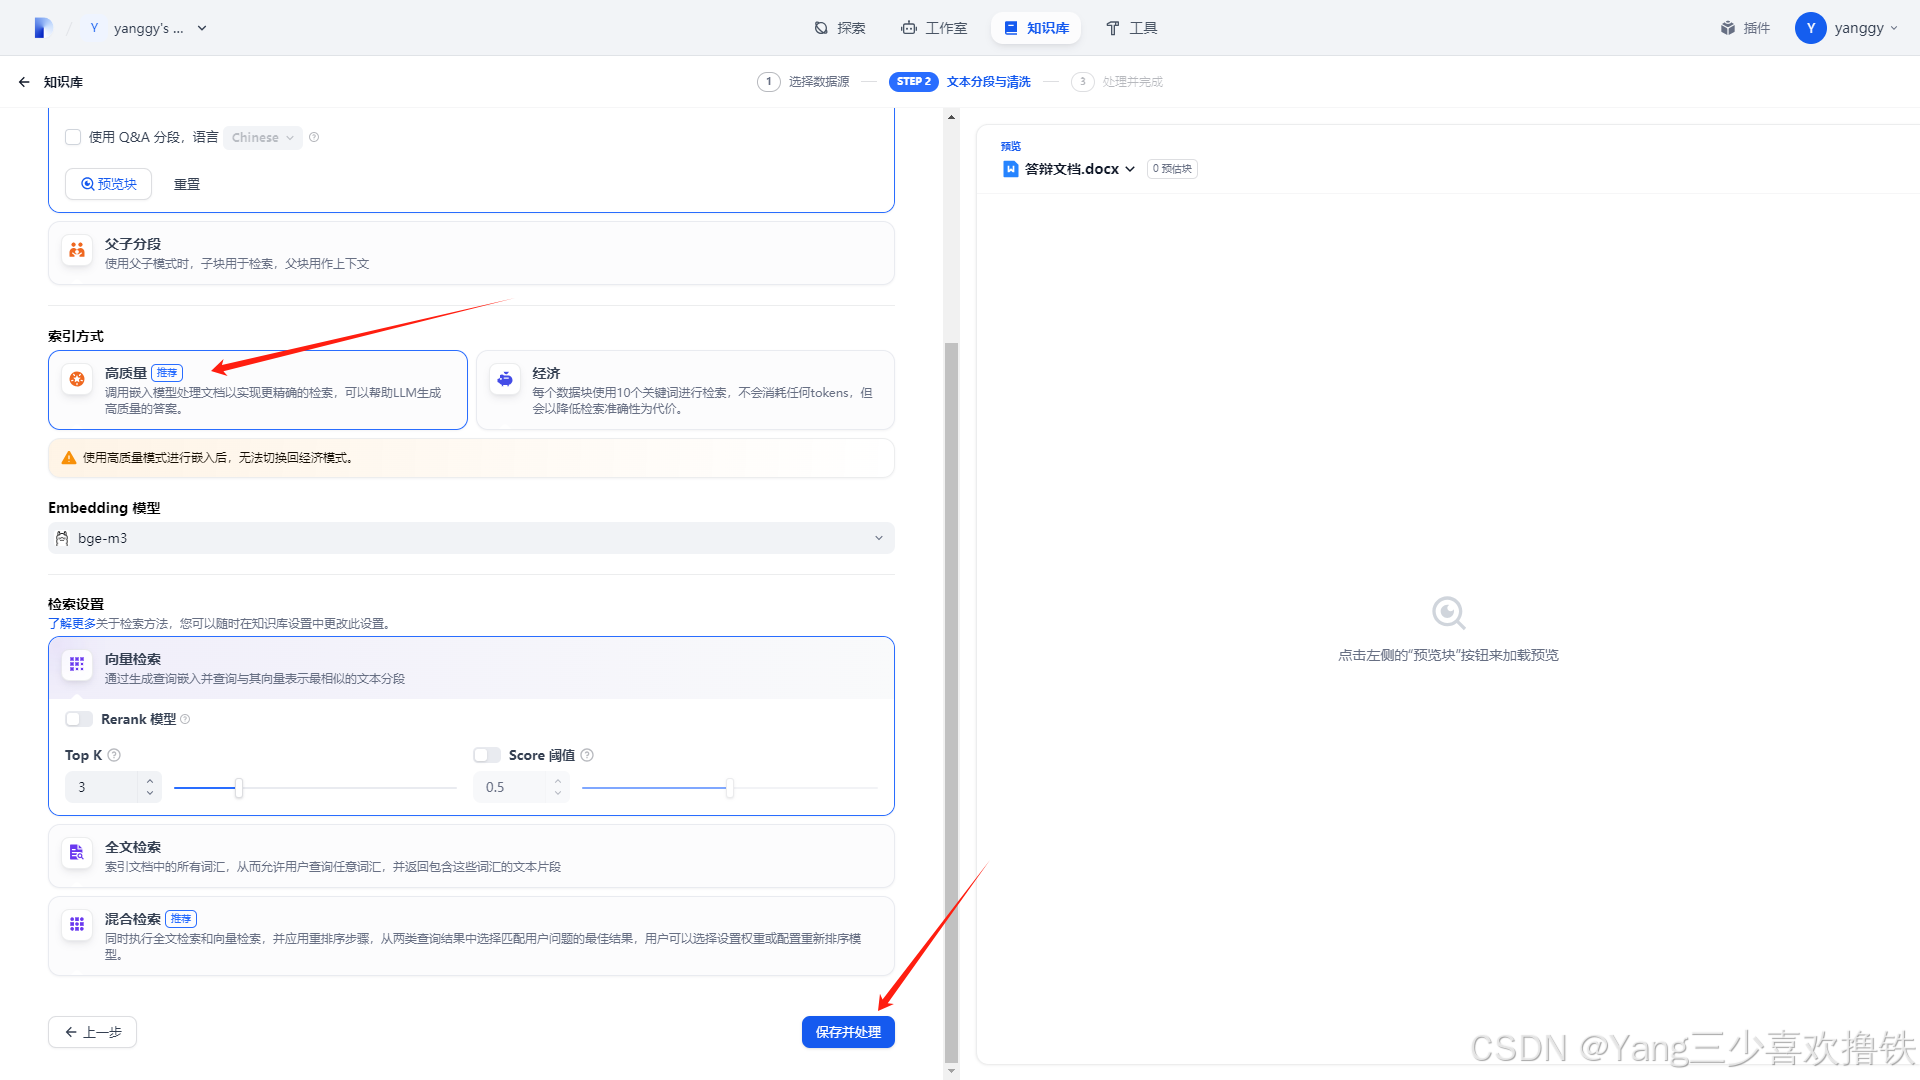This screenshot has width=1920, height=1080.
Task: Enable the Rerank 模型 toggle
Action: click(79, 719)
